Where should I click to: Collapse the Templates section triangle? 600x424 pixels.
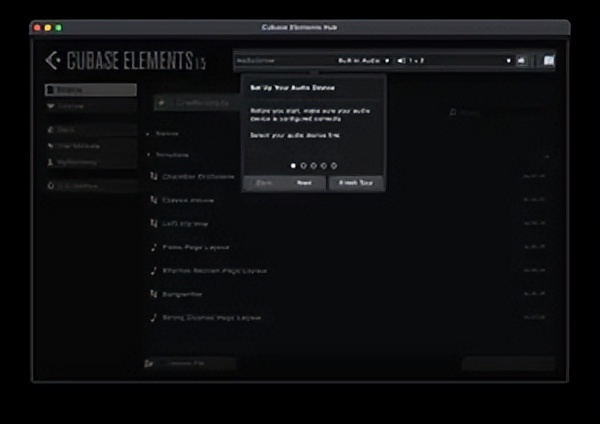coord(148,155)
